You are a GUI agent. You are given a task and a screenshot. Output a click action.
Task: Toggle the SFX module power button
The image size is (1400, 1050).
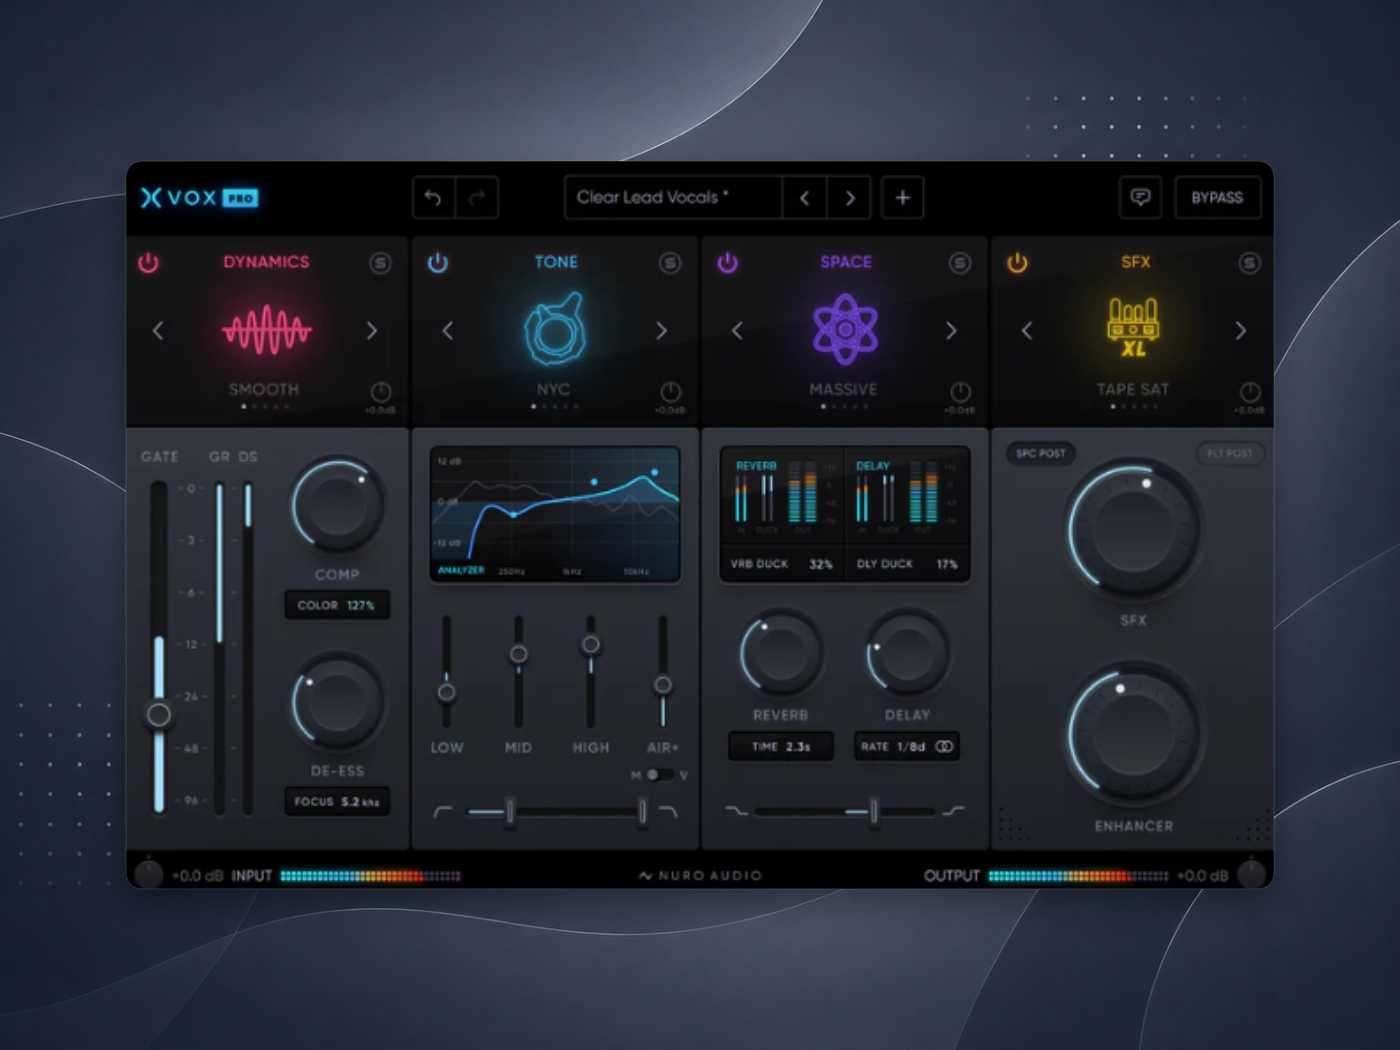(1017, 263)
